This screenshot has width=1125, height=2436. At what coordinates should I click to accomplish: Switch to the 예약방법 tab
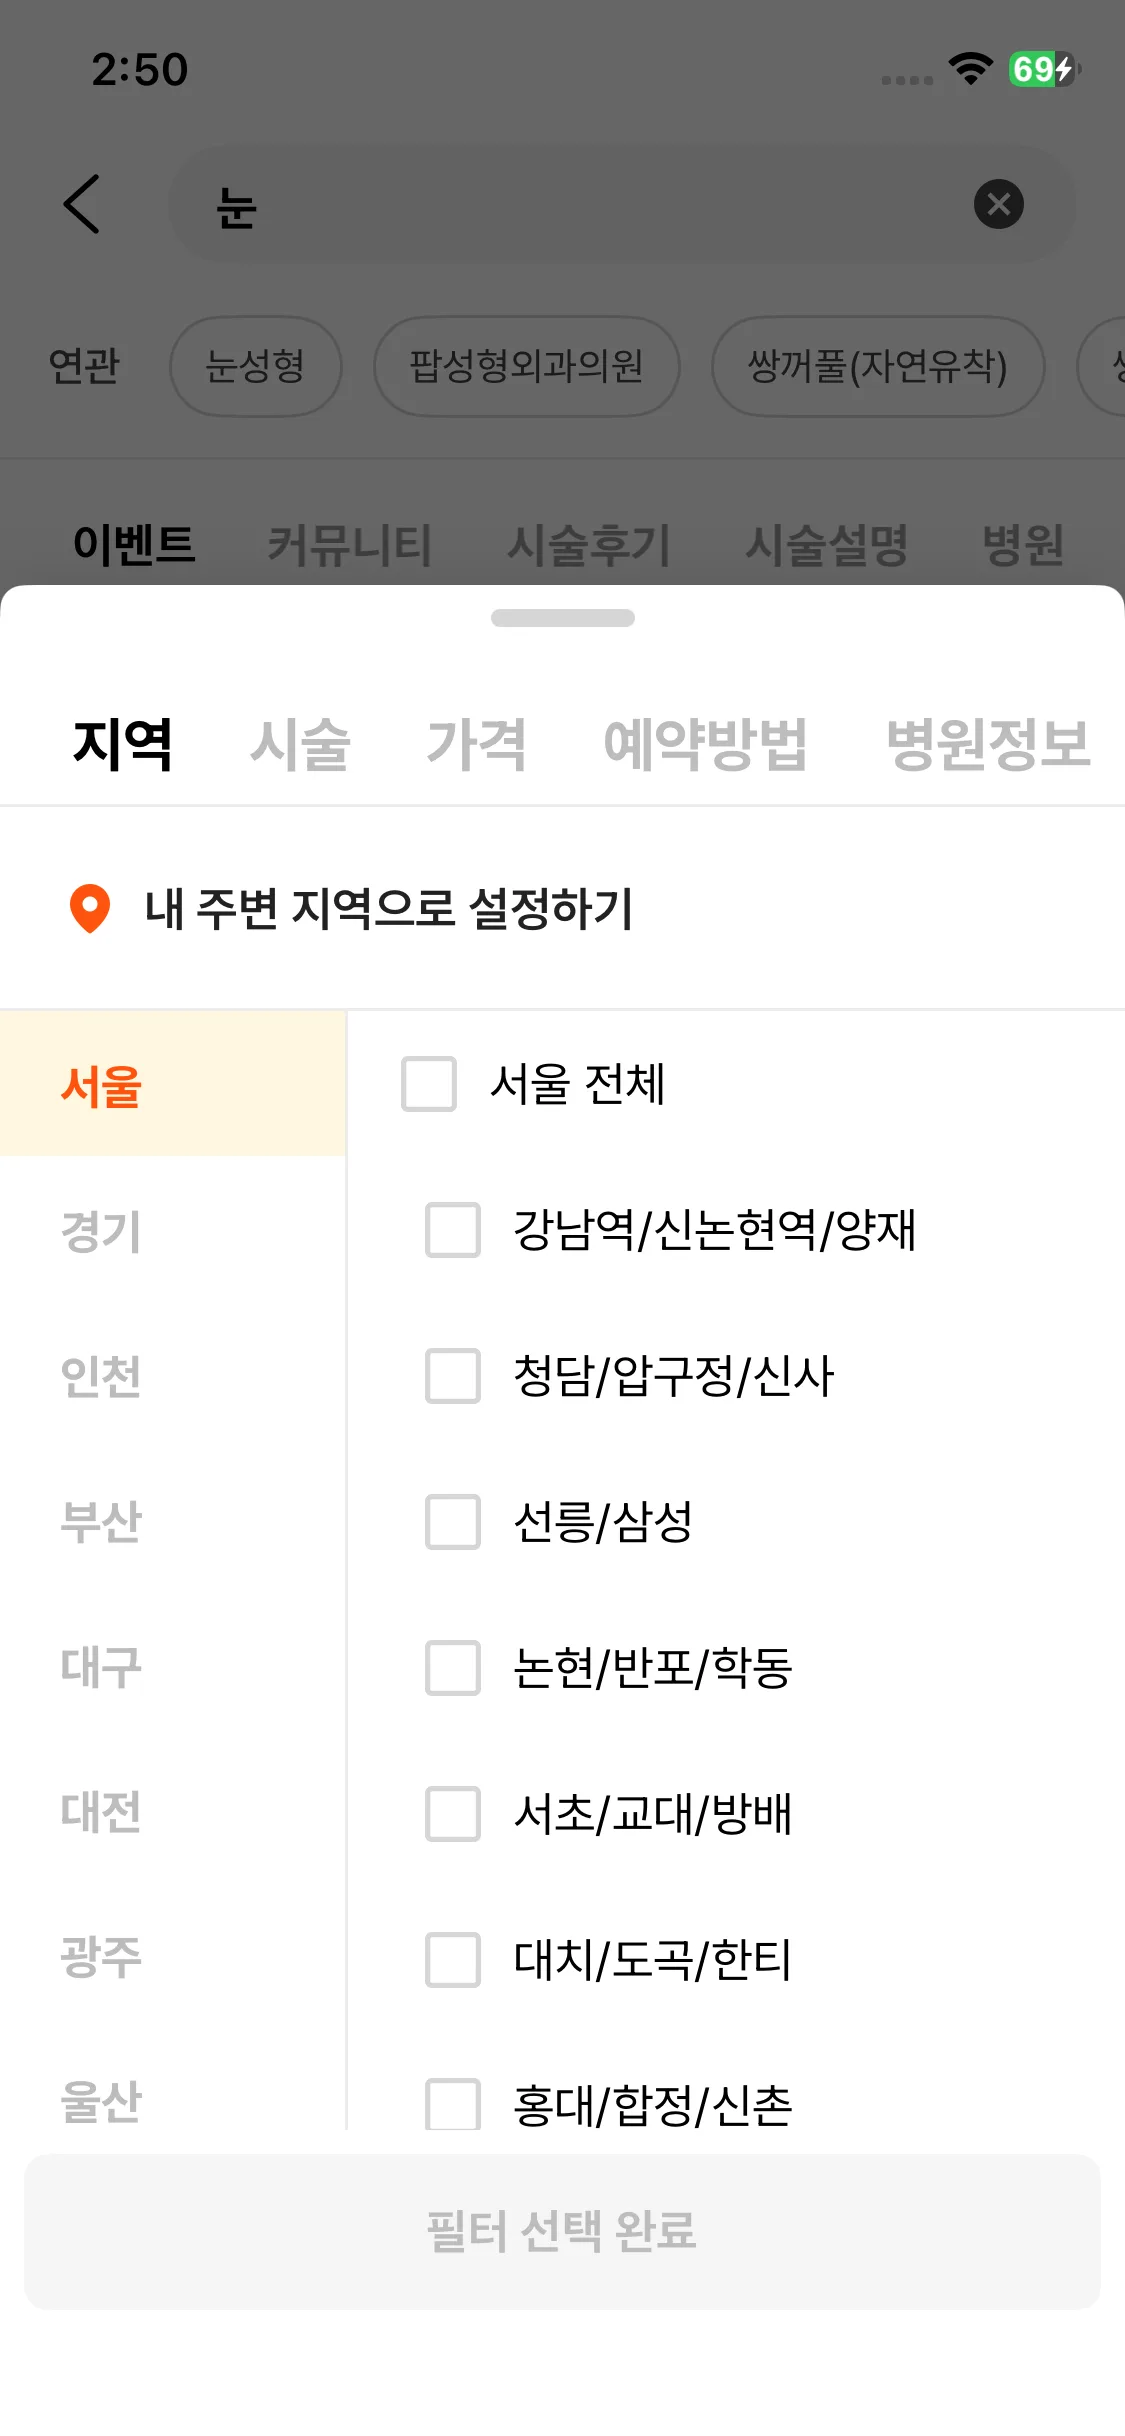705,745
